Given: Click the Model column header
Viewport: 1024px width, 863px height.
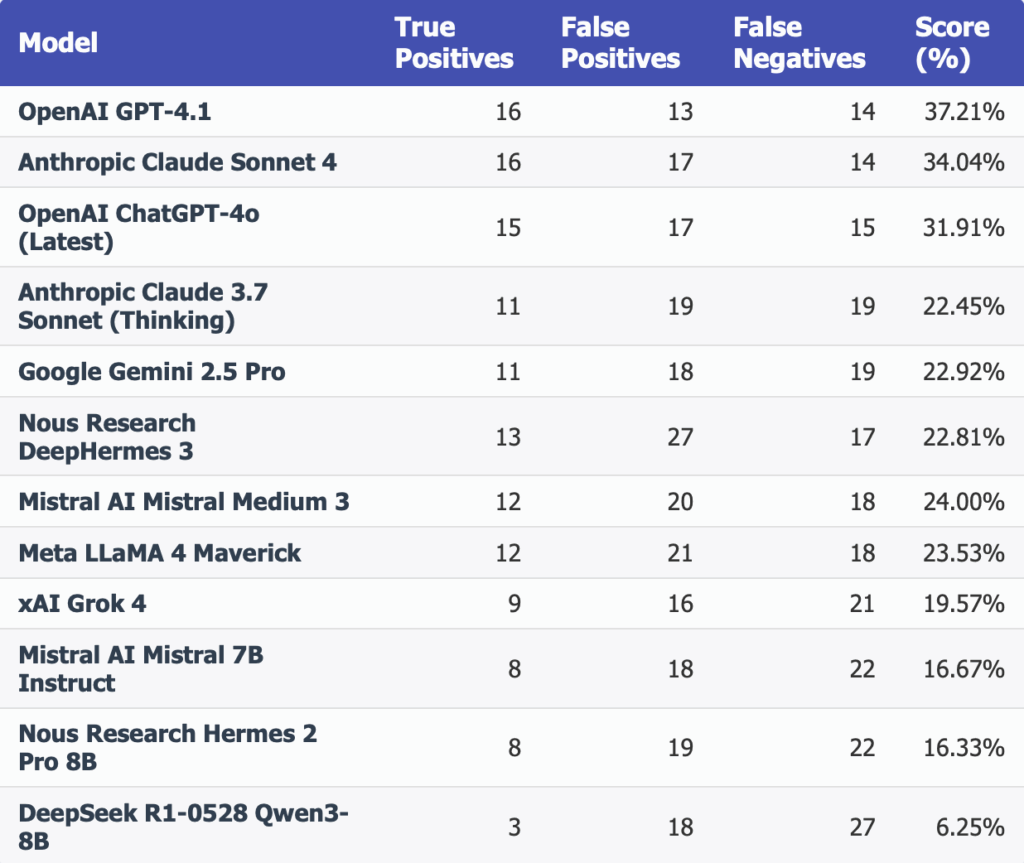Looking at the screenshot, I should pos(58,43).
